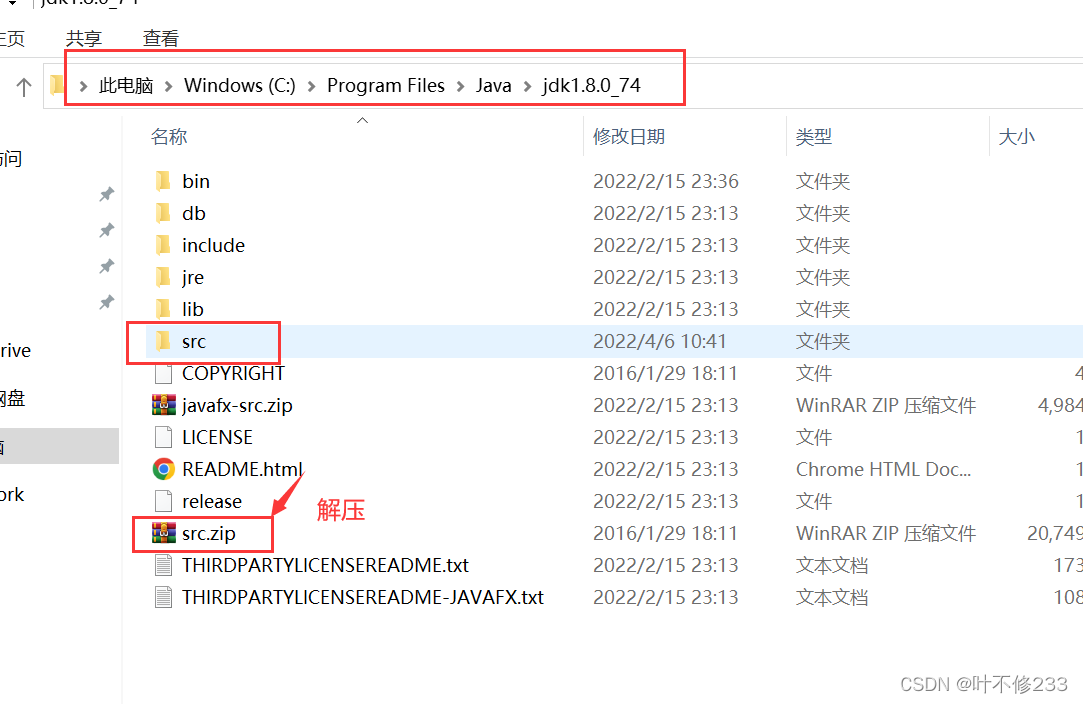Click the COPYRIGHT file icon
Image resolution: width=1083 pixels, height=704 pixels.
(163, 373)
